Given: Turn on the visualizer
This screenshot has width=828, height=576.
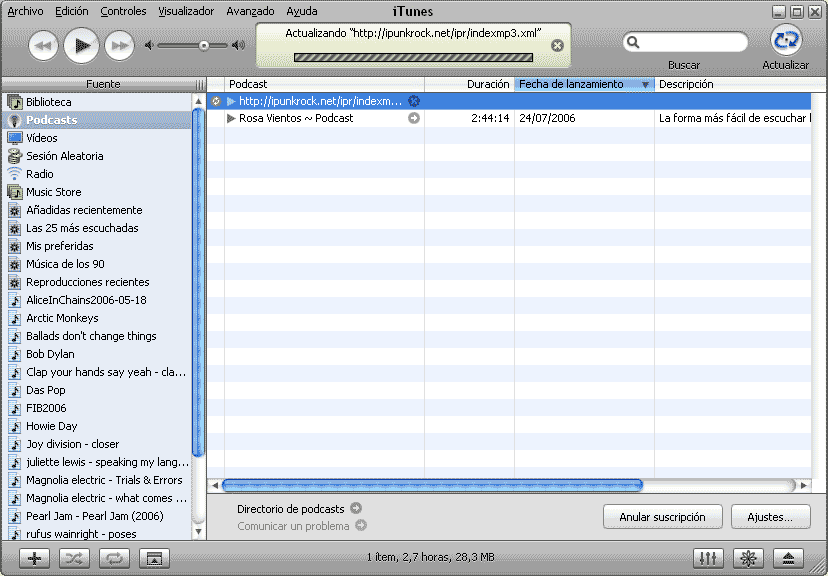Looking at the screenshot, I should (x=748, y=558).
